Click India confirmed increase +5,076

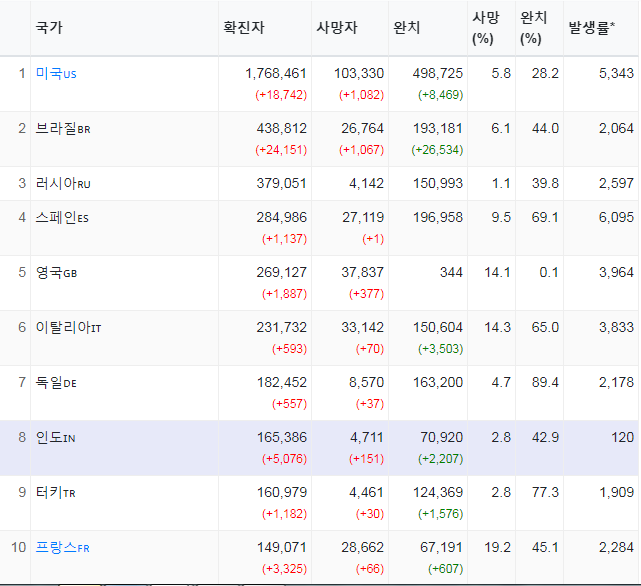[x=284, y=458]
